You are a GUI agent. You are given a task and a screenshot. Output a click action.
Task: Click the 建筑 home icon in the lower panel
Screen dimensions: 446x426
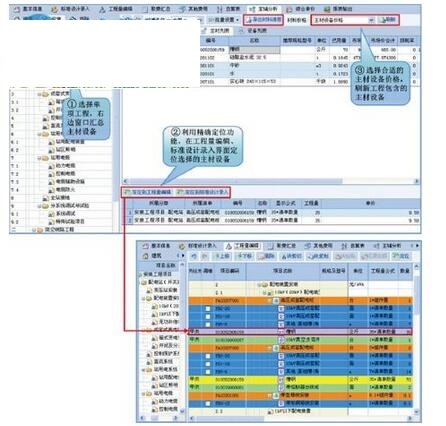(x=145, y=256)
